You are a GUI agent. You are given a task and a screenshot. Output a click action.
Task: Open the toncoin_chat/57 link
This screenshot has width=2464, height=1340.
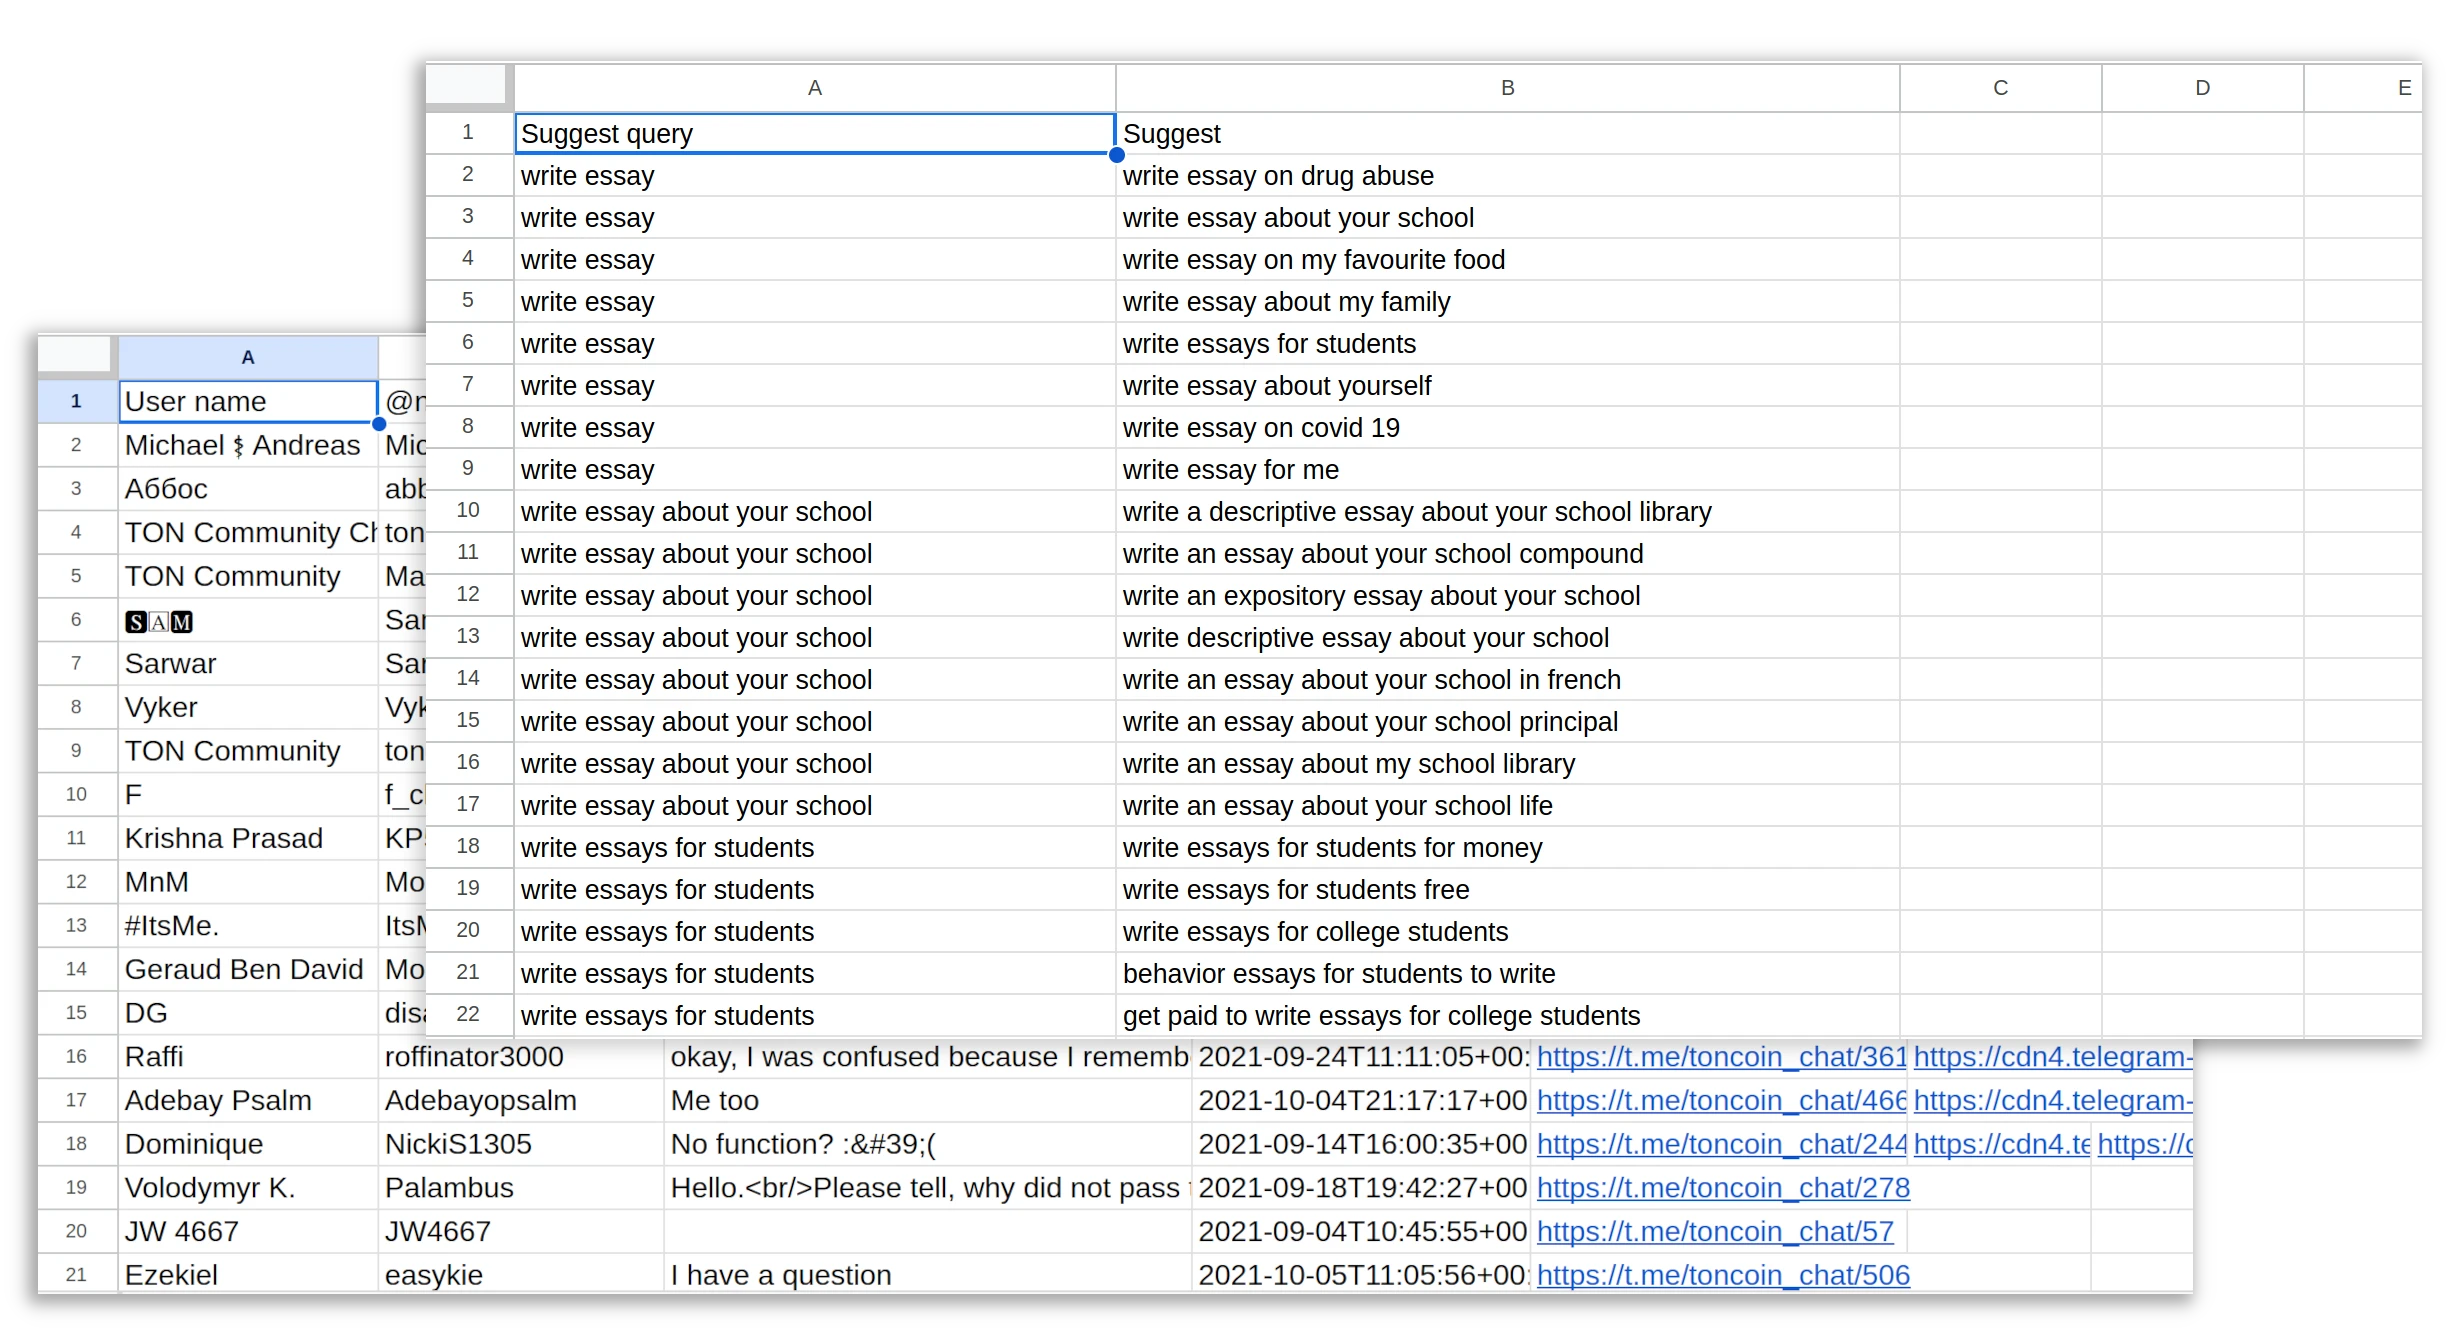click(x=1714, y=1232)
